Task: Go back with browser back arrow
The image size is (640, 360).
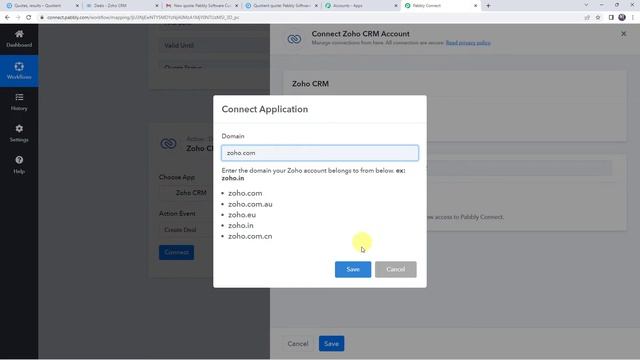Action: [x=7, y=18]
